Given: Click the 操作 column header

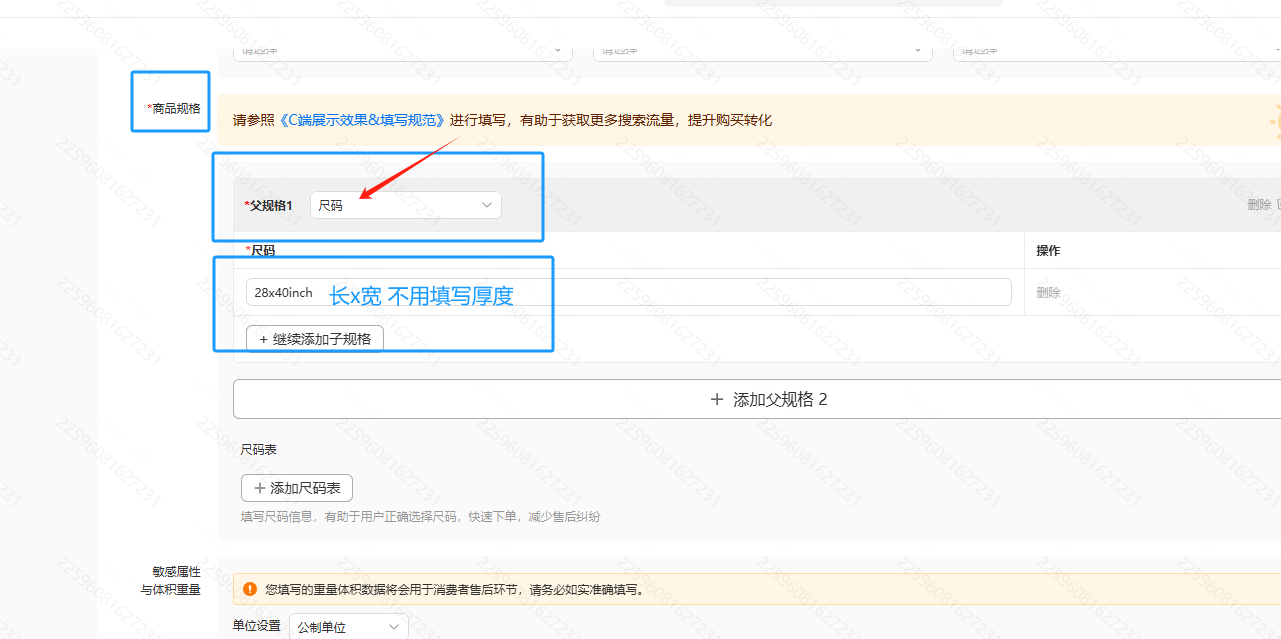Looking at the screenshot, I should click(x=1048, y=250).
